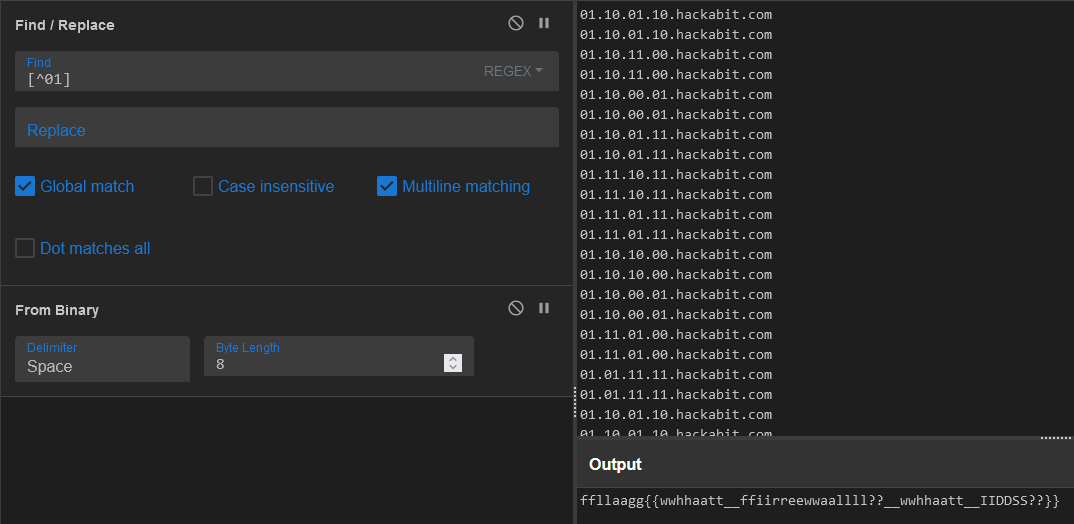Disable the From Binary operation
1074x524 pixels.
pyautogui.click(x=516, y=308)
